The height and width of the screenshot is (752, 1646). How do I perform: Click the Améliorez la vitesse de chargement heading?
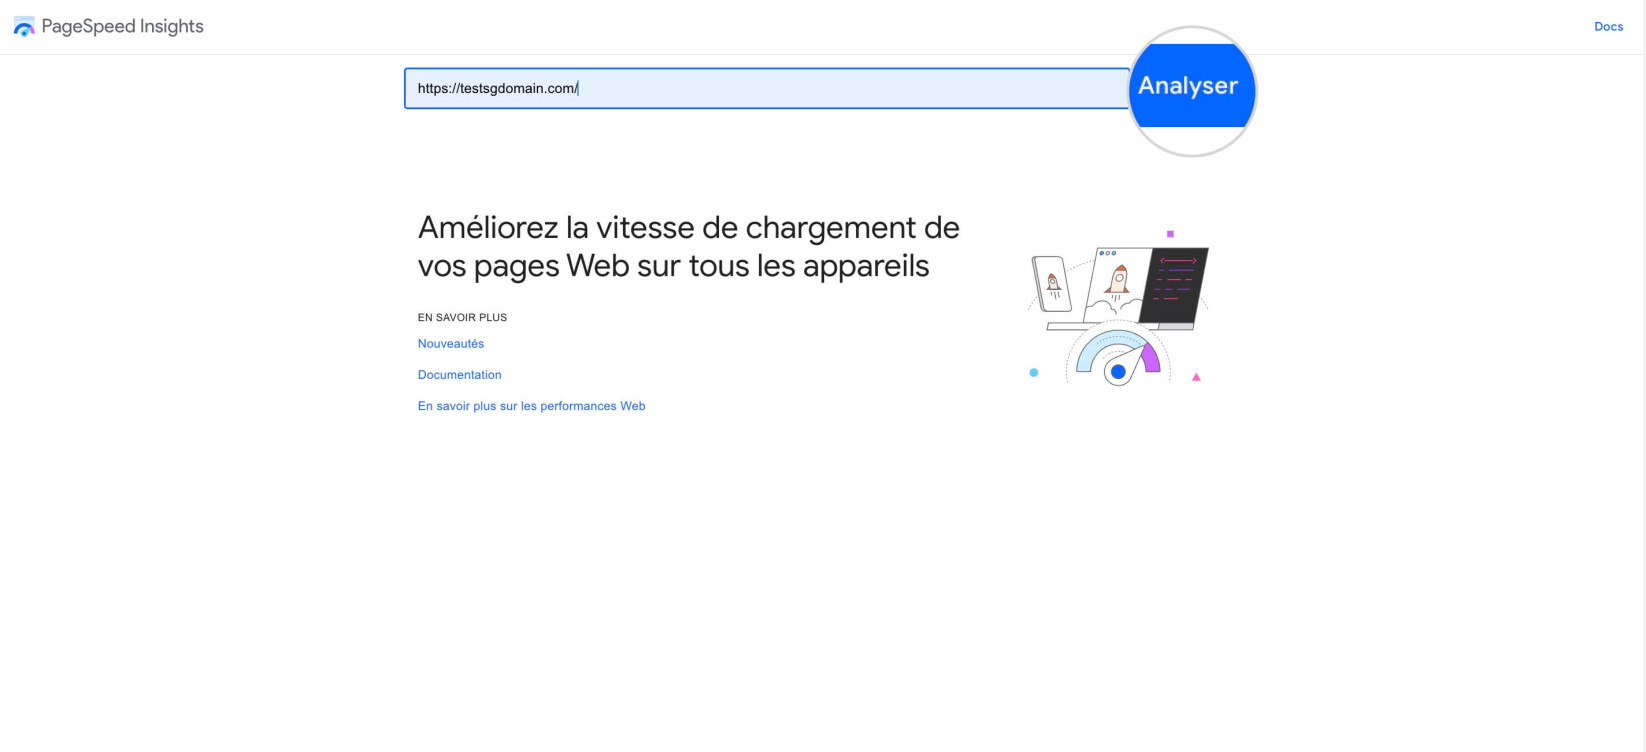tap(689, 247)
